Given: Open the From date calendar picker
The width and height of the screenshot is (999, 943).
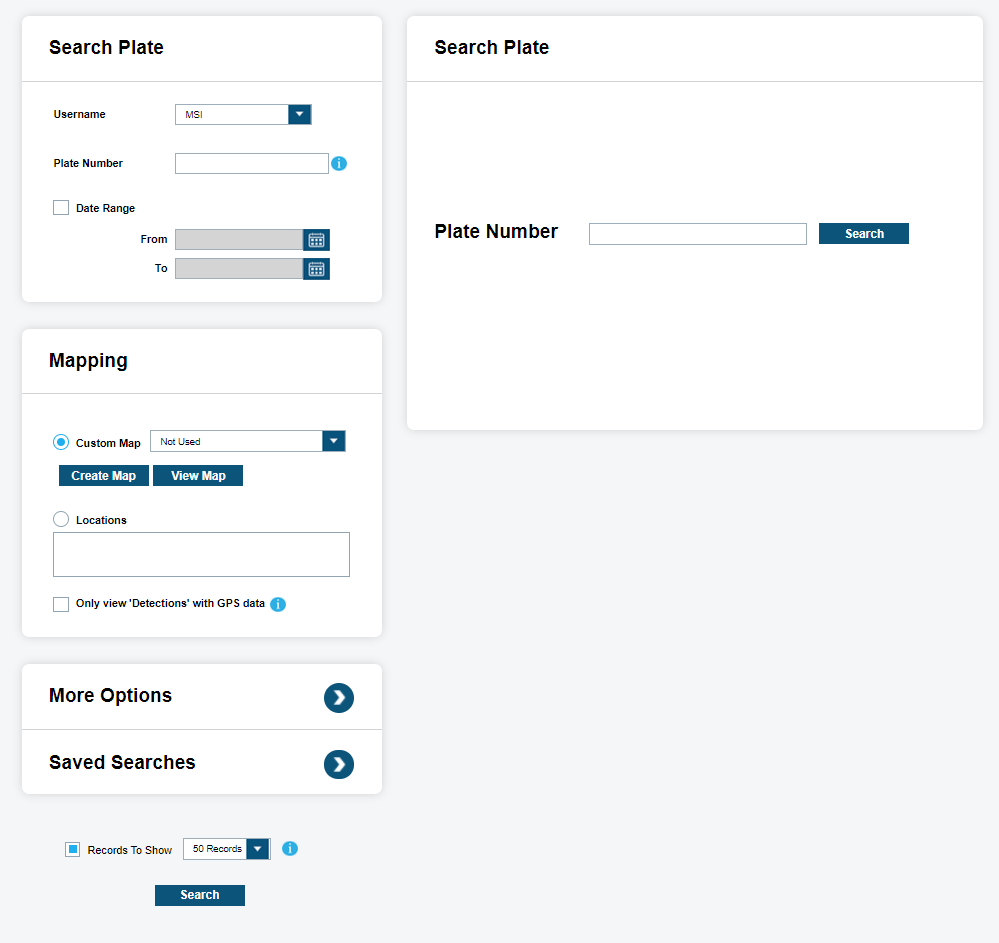Looking at the screenshot, I should pyautogui.click(x=316, y=240).
